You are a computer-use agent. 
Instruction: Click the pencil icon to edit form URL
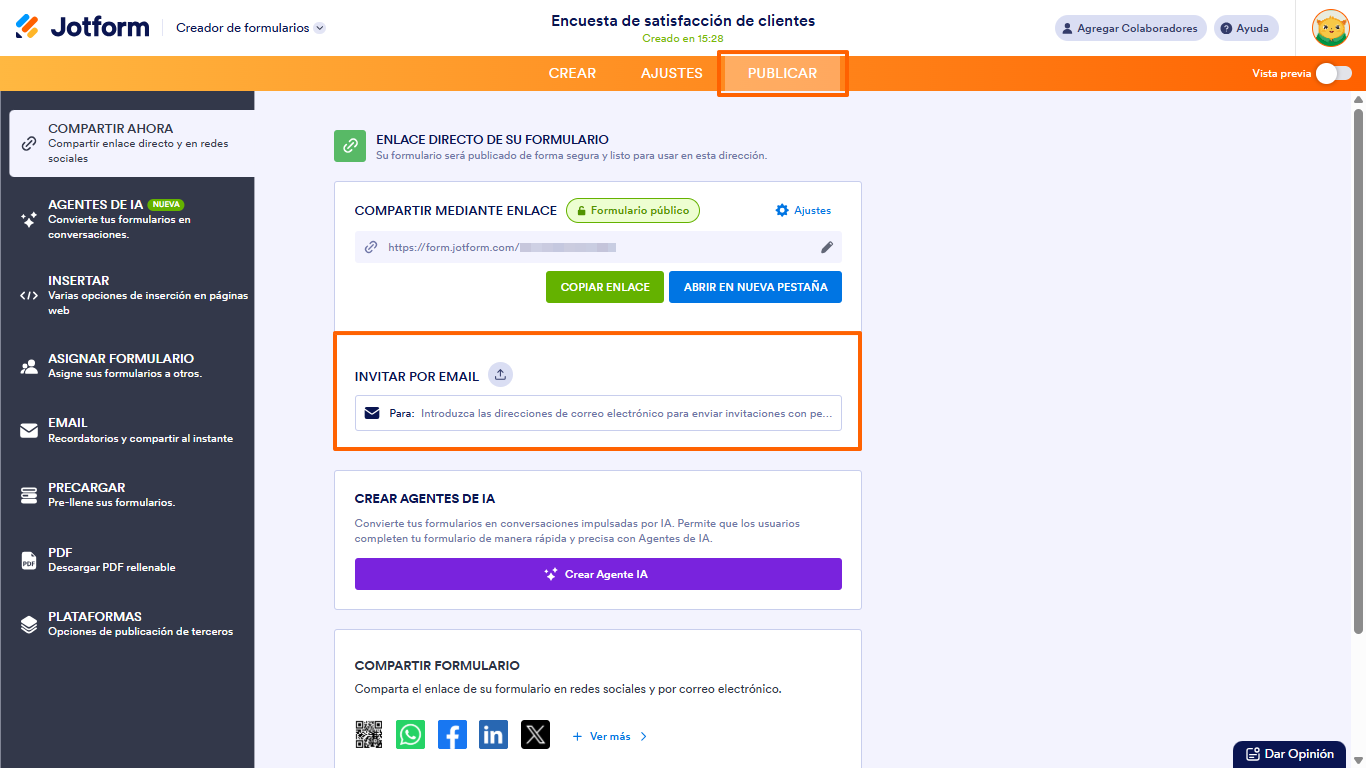tap(827, 247)
